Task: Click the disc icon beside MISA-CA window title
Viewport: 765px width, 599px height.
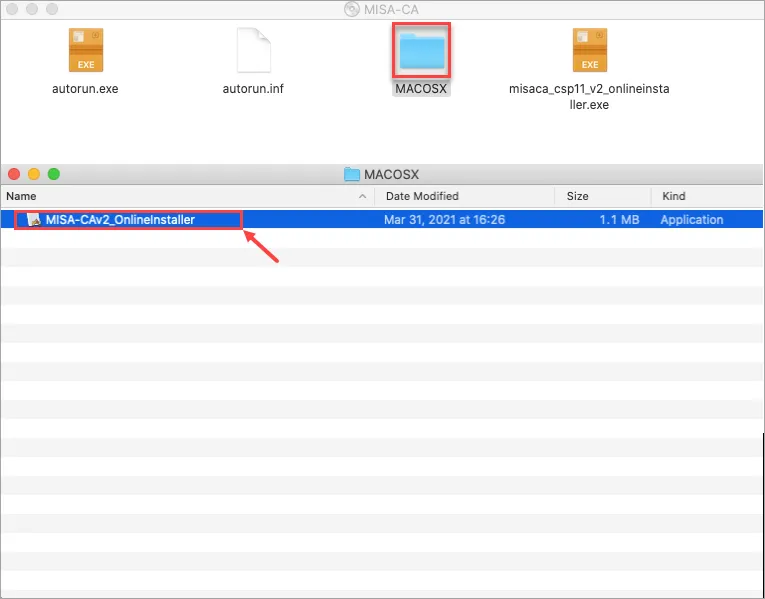Action: [x=351, y=9]
